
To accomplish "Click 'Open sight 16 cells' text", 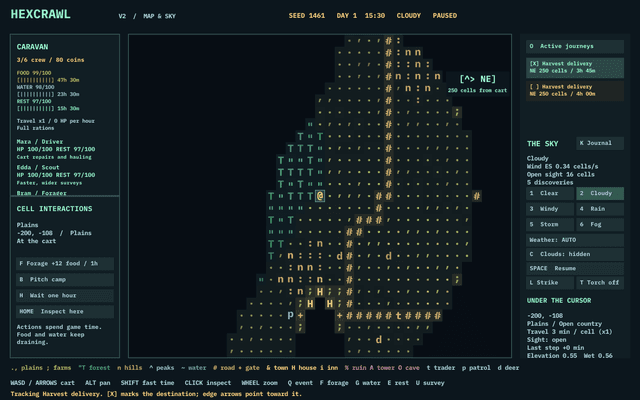I will [x=560, y=174].
